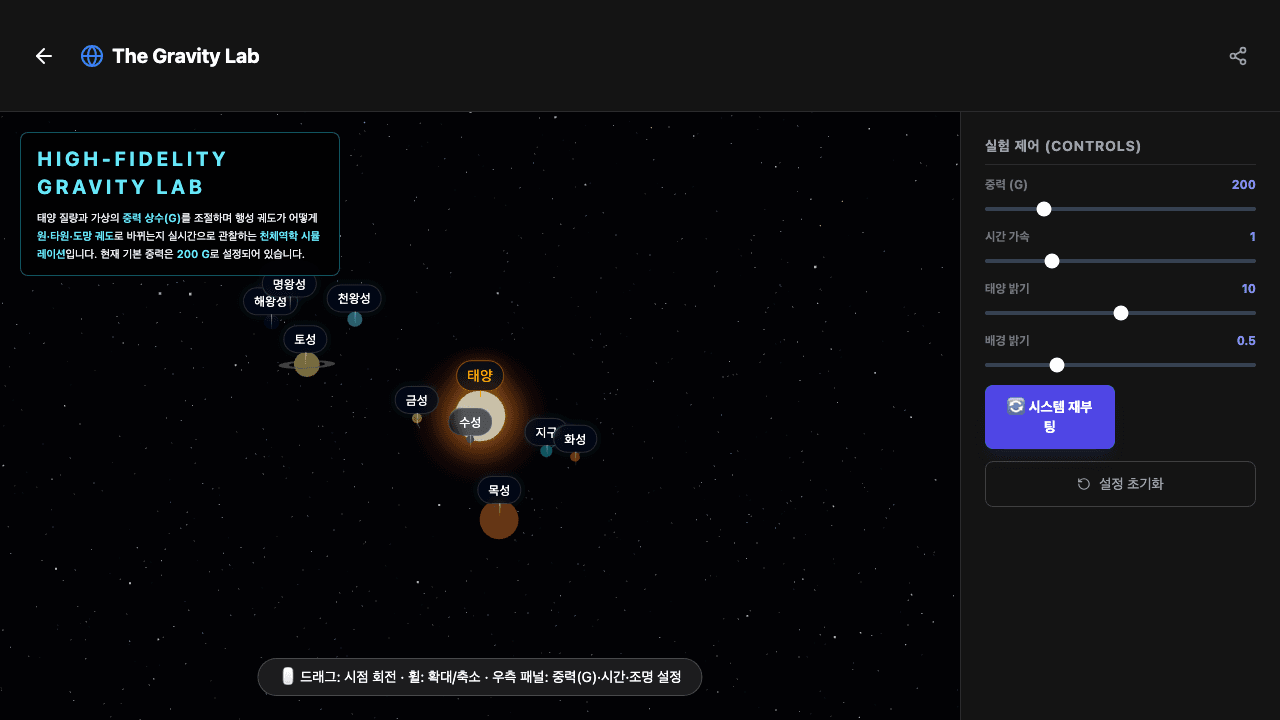Click the 시간 가속 slider handle
1280x720 pixels.
click(x=1052, y=261)
